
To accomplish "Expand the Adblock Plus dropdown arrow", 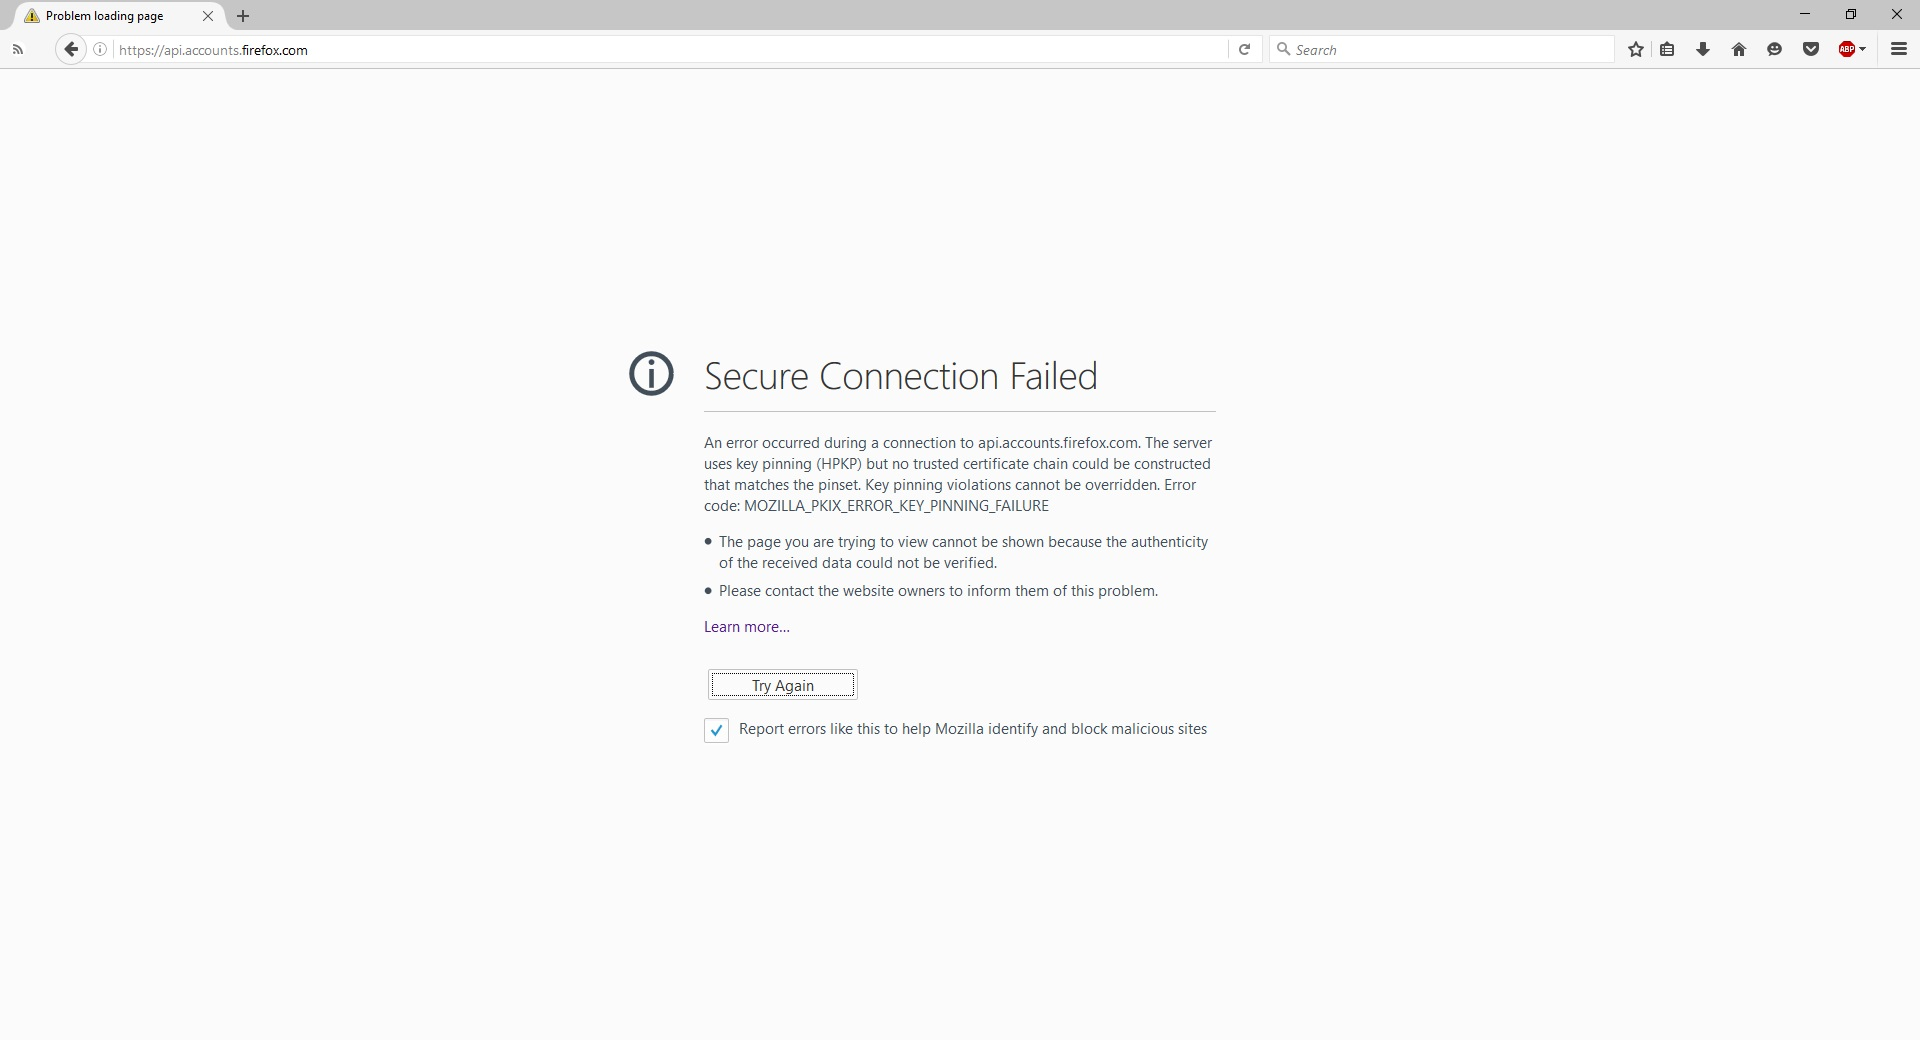I will pyautogui.click(x=1863, y=49).
